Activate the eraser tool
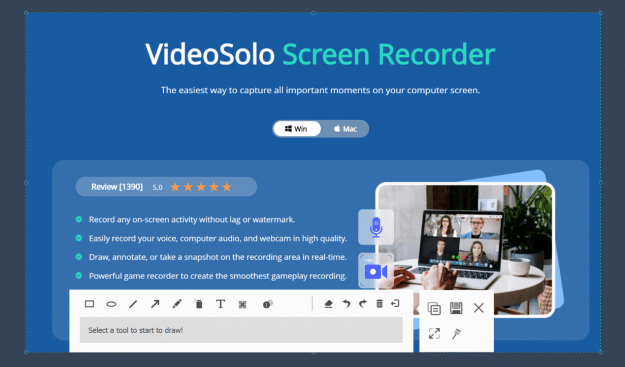 [x=328, y=304]
